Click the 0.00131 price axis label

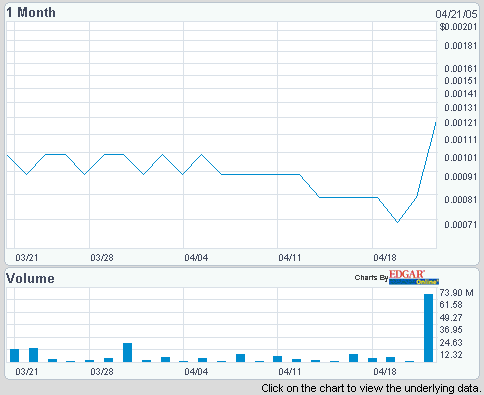(461, 108)
